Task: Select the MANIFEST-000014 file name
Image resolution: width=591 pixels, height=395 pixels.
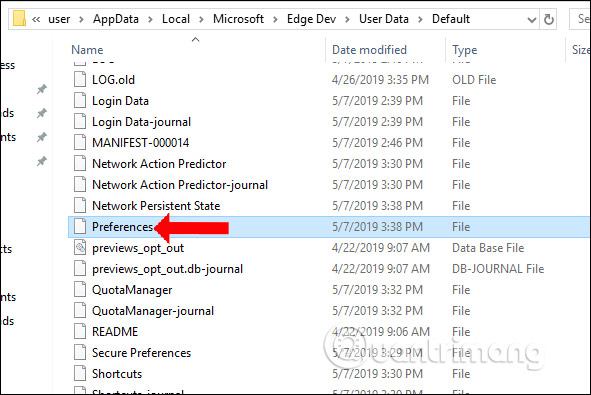Action: pyautogui.click(x=141, y=142)
